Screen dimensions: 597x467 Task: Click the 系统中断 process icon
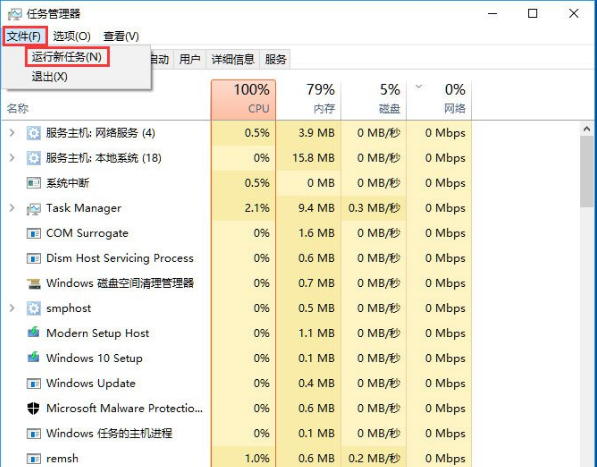(x=34, y=183)
